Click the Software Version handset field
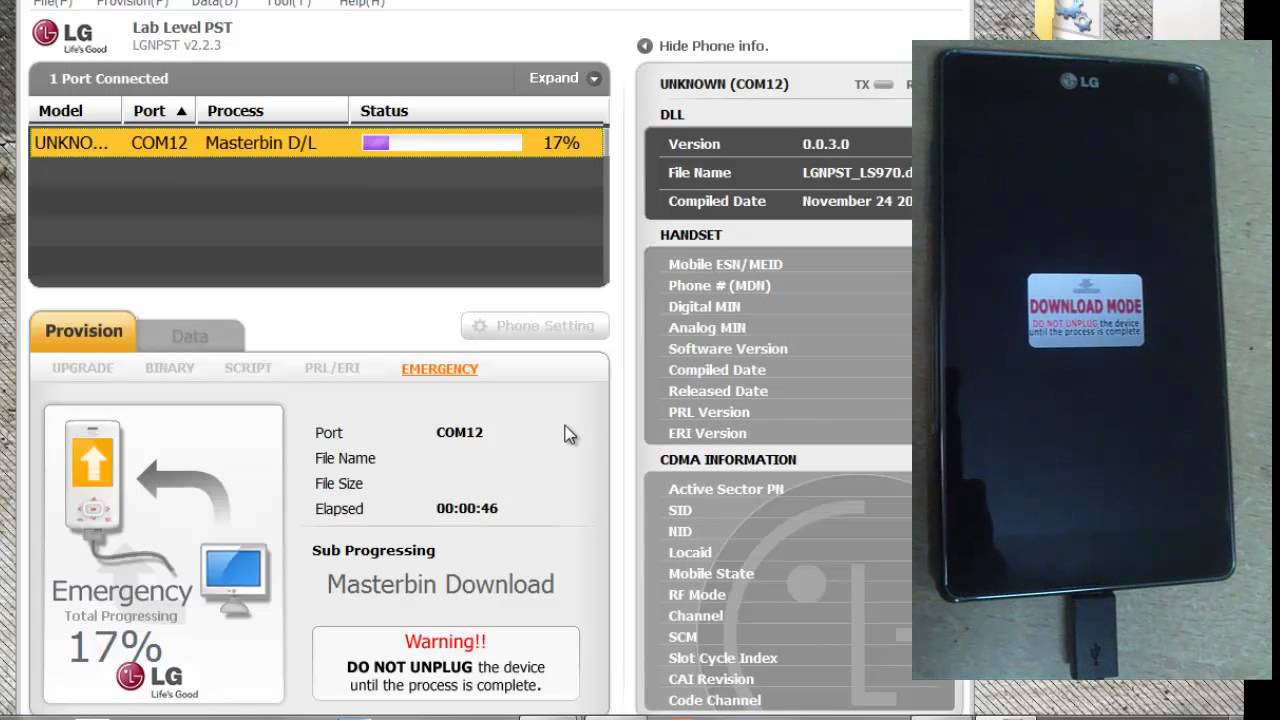 coord(728,348)
